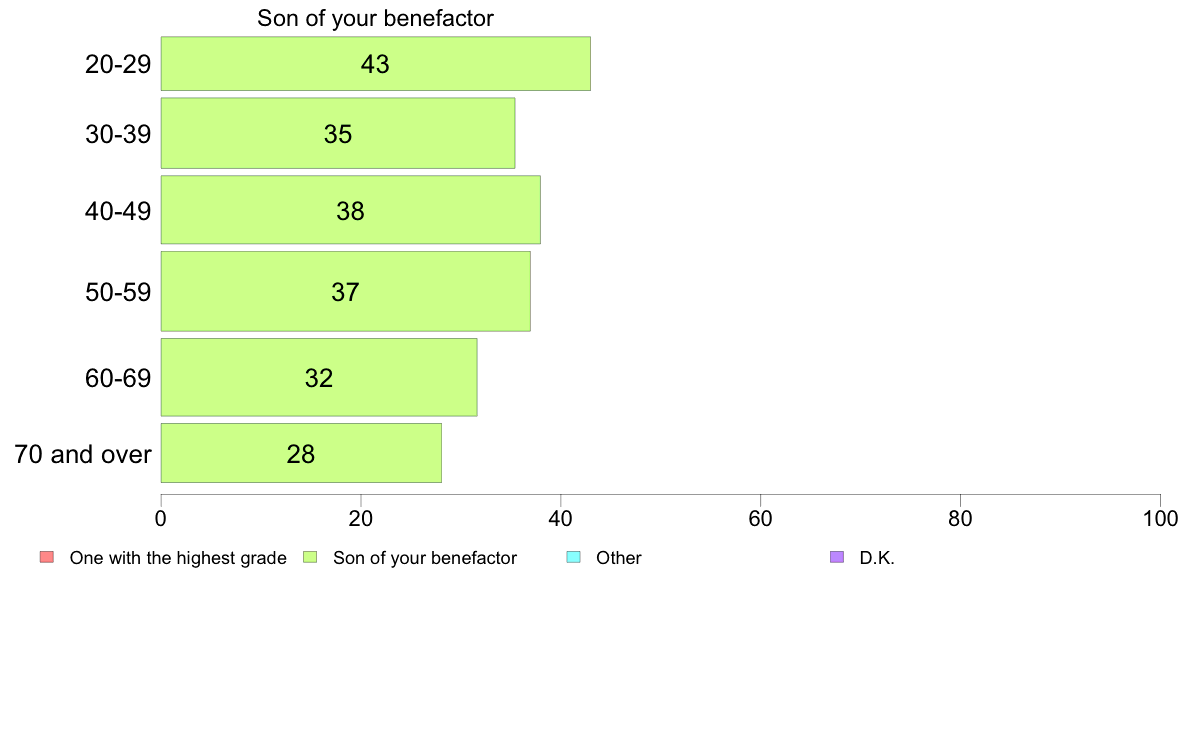Screen dimensions: 1188x736
Task: Click the purple 'D.K.' legend swatch
Action: pos(836,557)
